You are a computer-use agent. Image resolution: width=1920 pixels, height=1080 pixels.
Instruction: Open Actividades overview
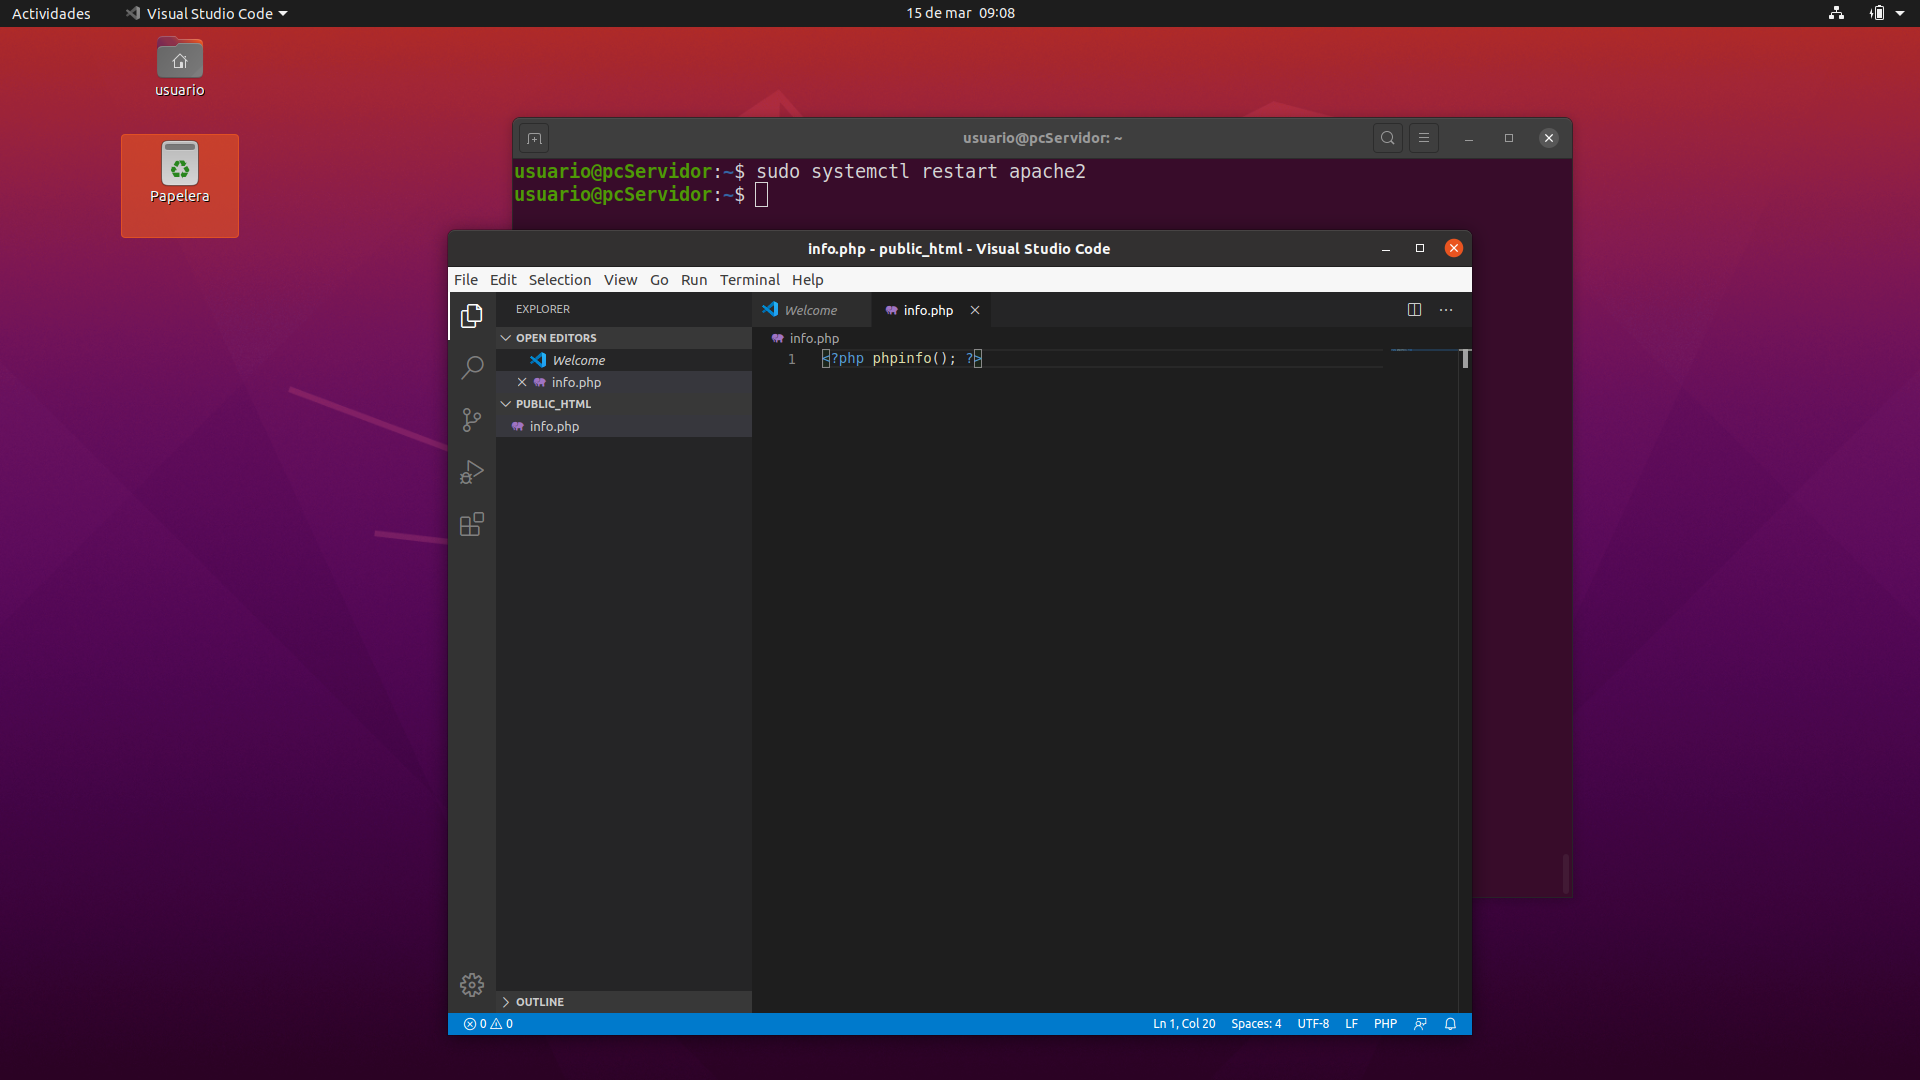click(x=51, y=13)
